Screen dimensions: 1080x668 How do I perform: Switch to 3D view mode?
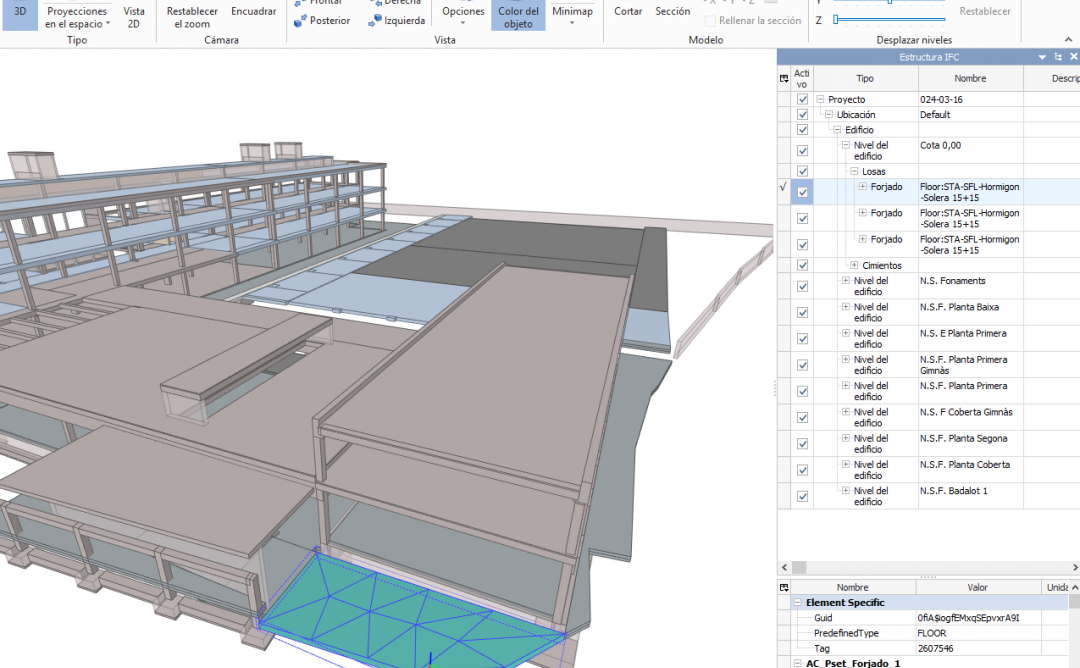(20, 15)
